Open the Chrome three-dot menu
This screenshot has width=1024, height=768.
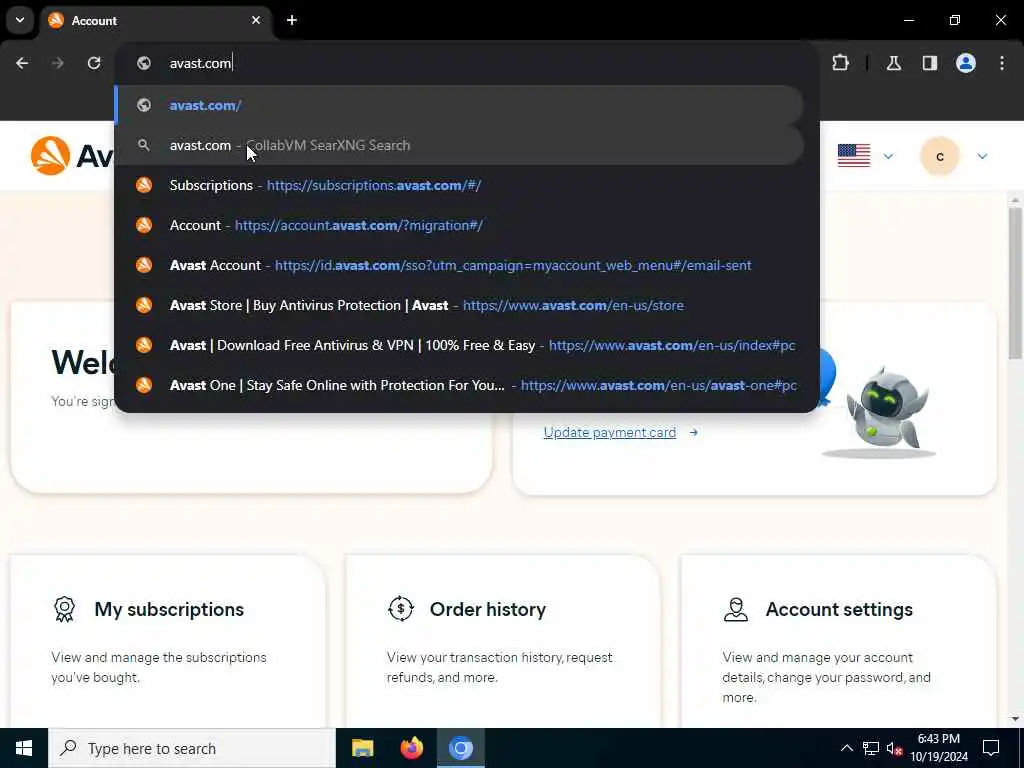point(1002,63)
